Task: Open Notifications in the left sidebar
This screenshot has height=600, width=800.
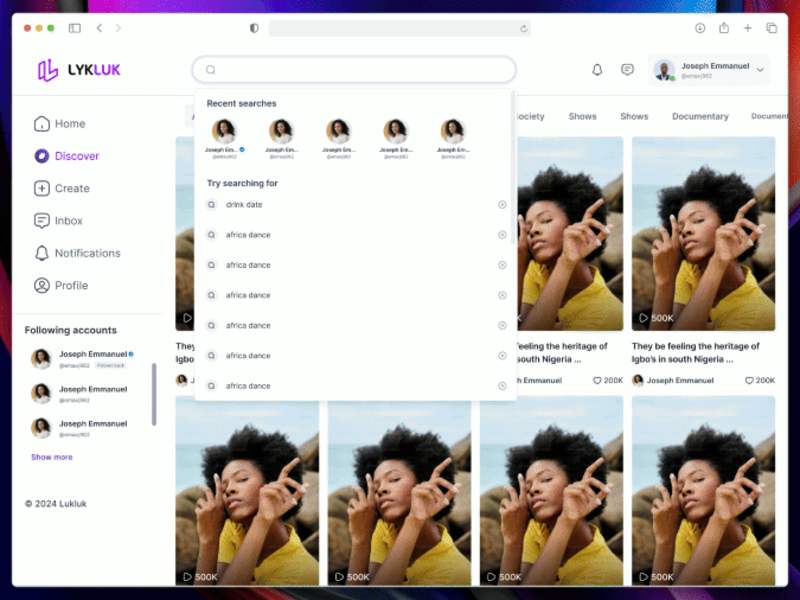Action: pos(77,253)
